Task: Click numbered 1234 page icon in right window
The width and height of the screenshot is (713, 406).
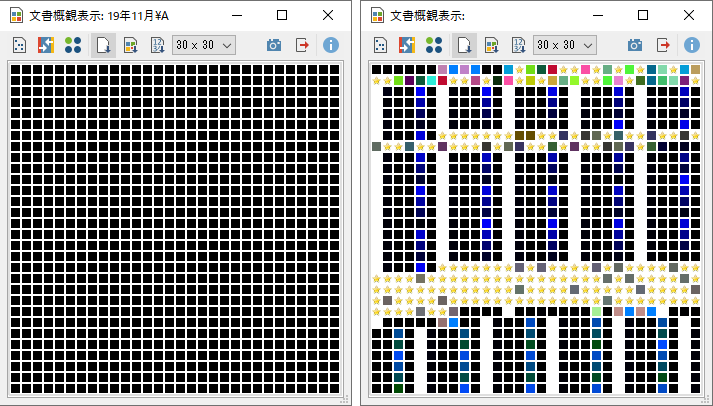Action: pos(518,45)
